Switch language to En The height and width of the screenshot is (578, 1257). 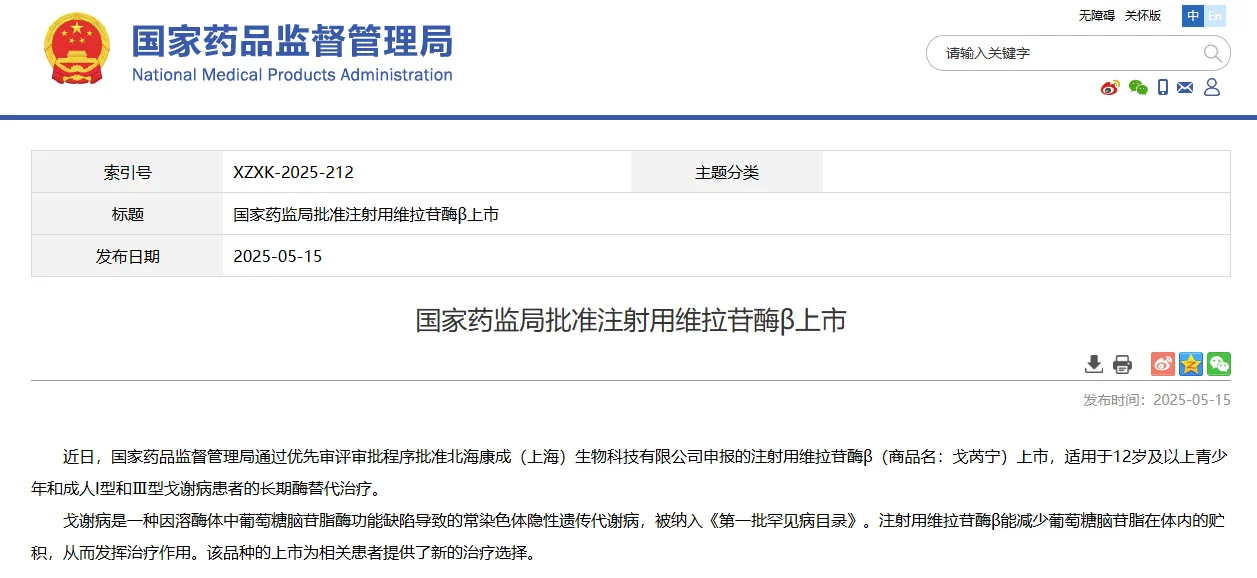click(1215, 16)
